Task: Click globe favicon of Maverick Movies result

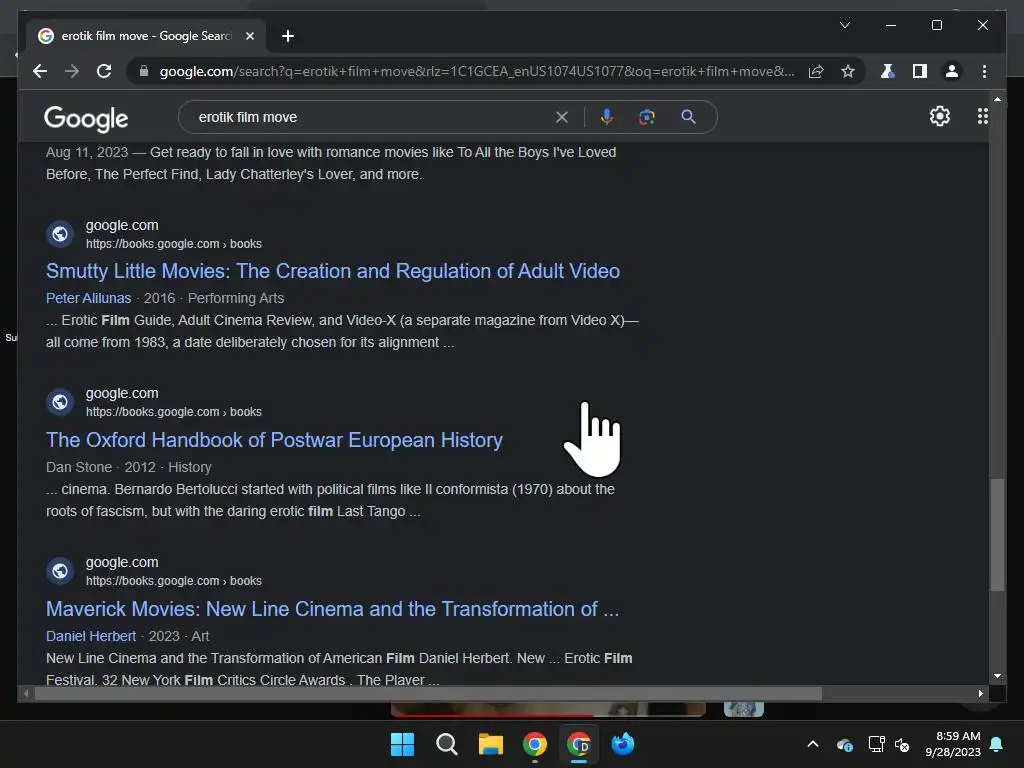Action: pyautogui.click(x=60, y=571)
